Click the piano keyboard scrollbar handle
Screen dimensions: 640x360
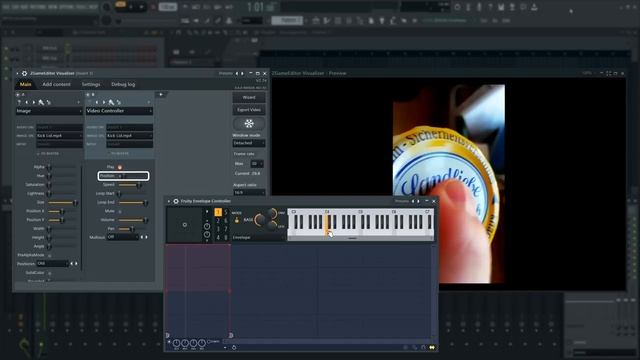(x=353, y=238)
